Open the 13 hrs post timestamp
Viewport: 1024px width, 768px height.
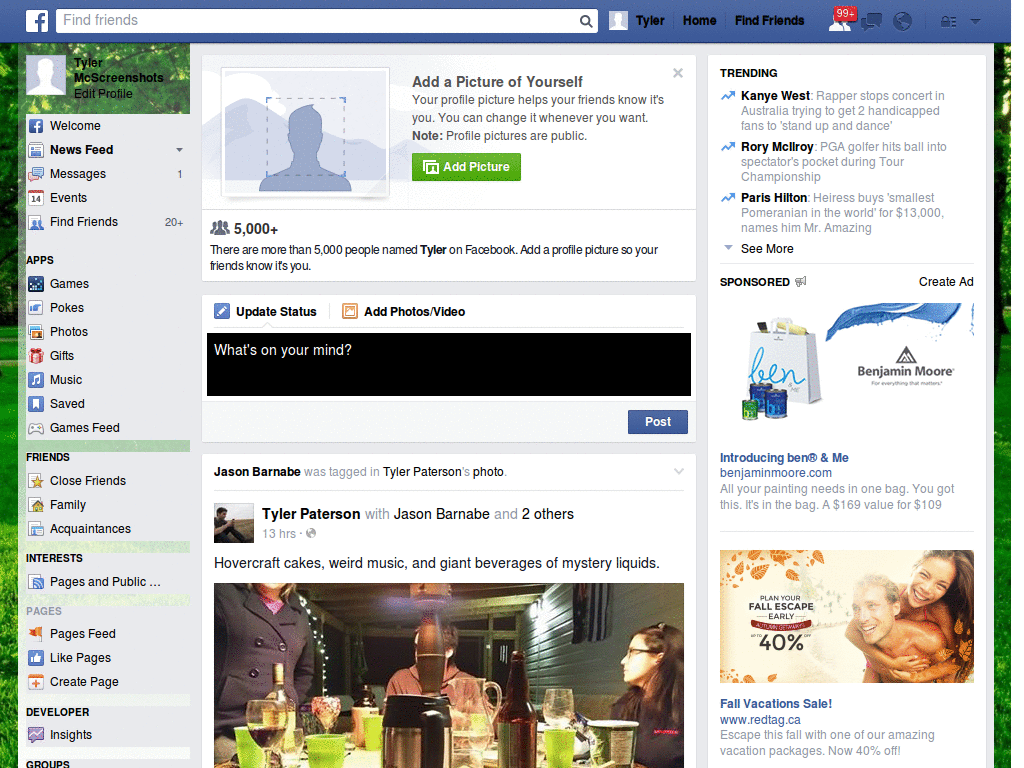[x=279, y=534]
